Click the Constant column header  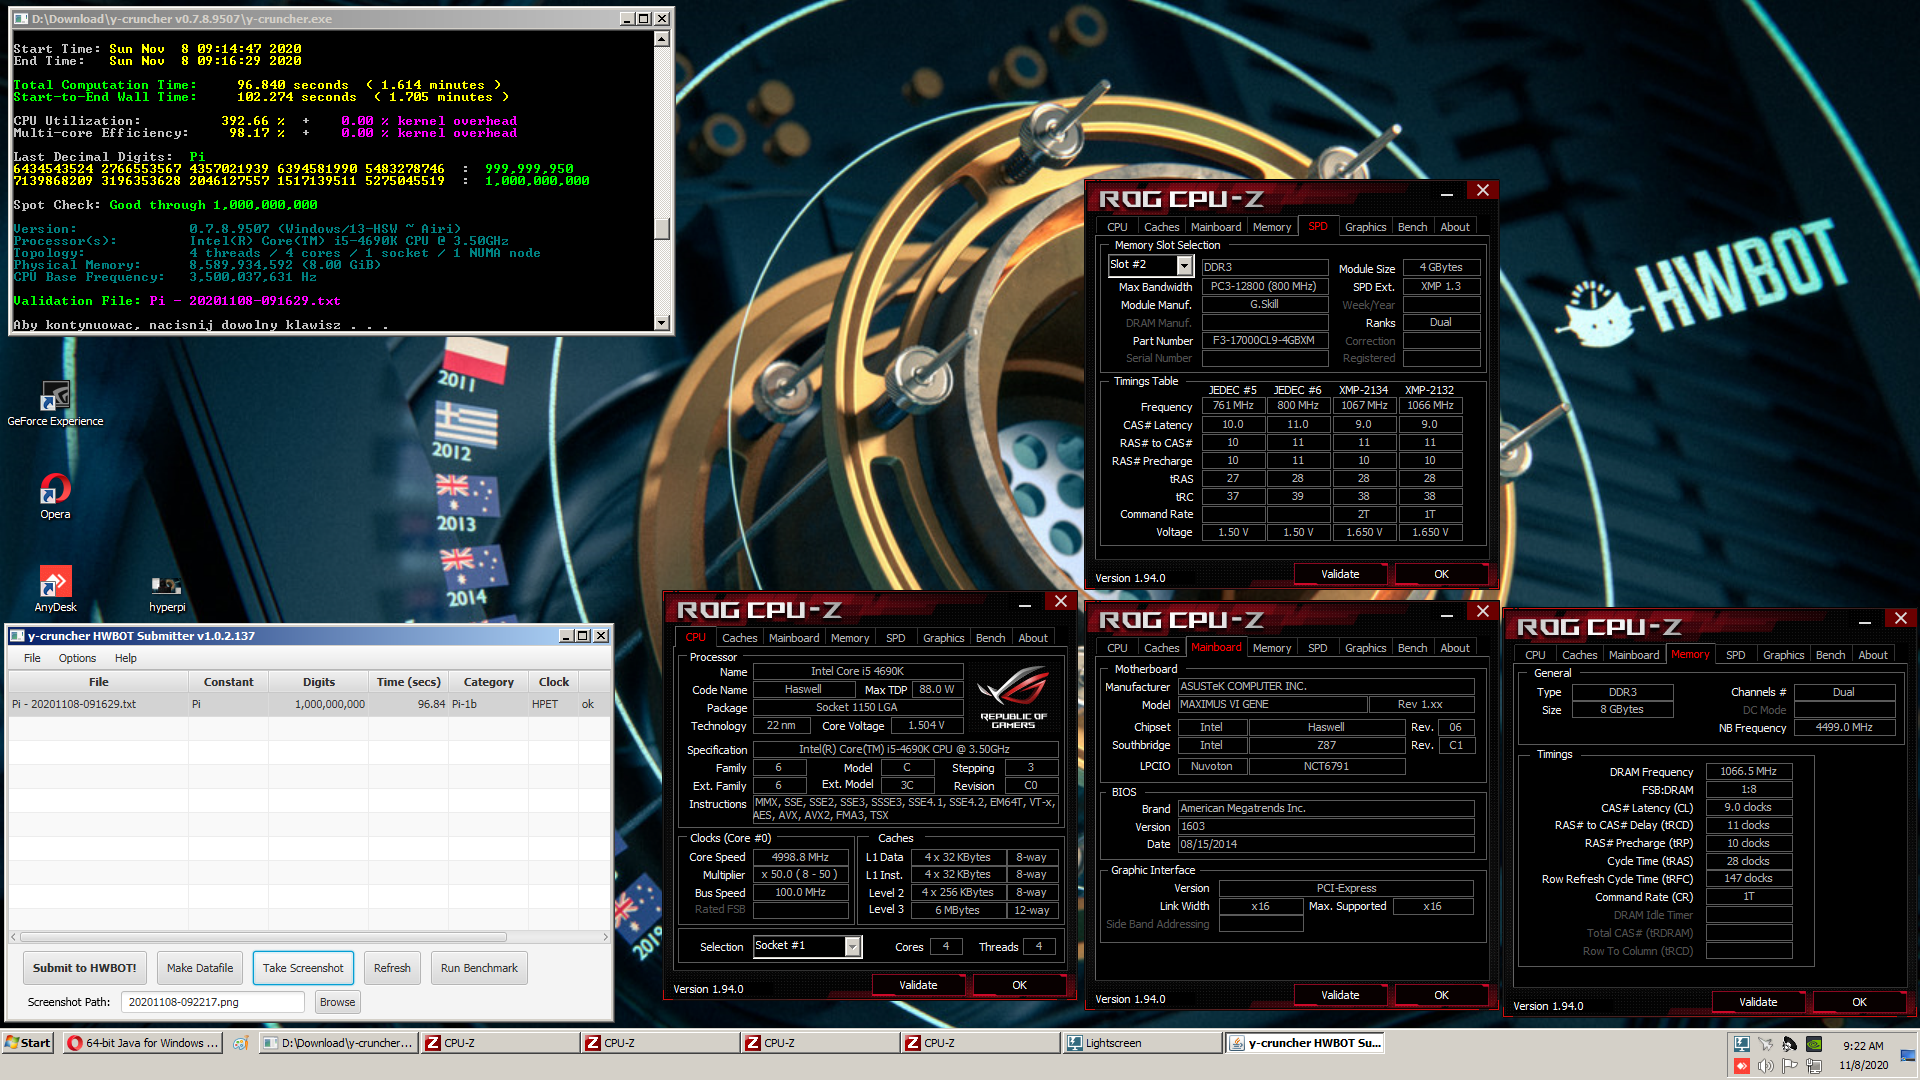228,682
